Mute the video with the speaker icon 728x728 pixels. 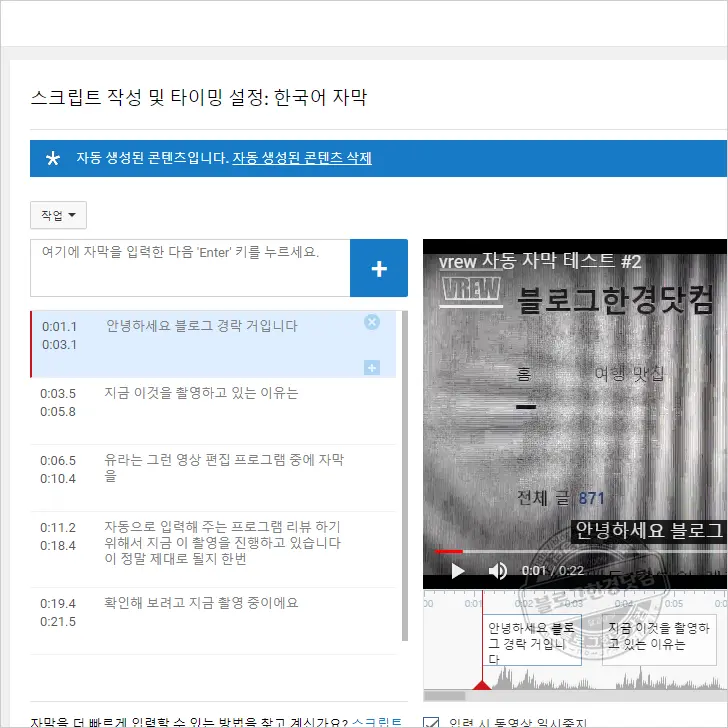(x=498, y=571)
